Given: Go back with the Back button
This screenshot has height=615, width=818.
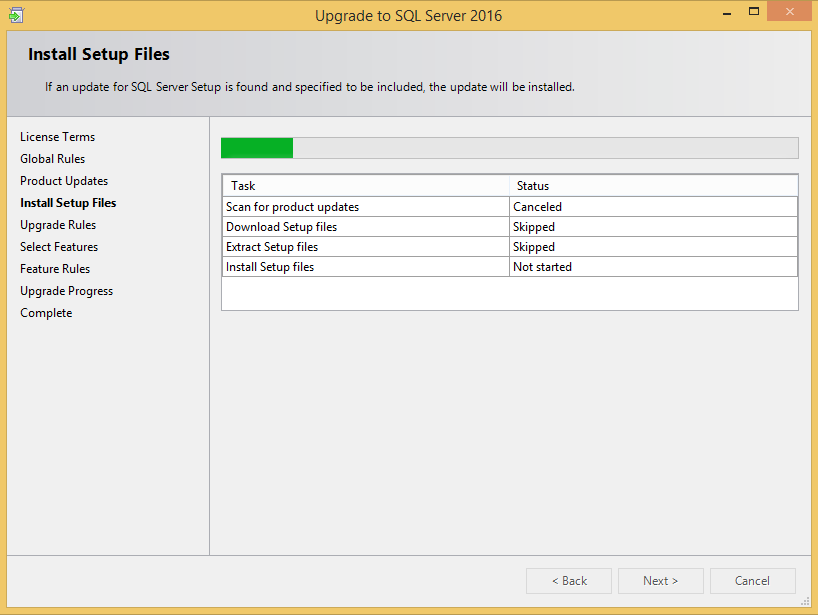Looking at the screenshot, I should point(569,581).
